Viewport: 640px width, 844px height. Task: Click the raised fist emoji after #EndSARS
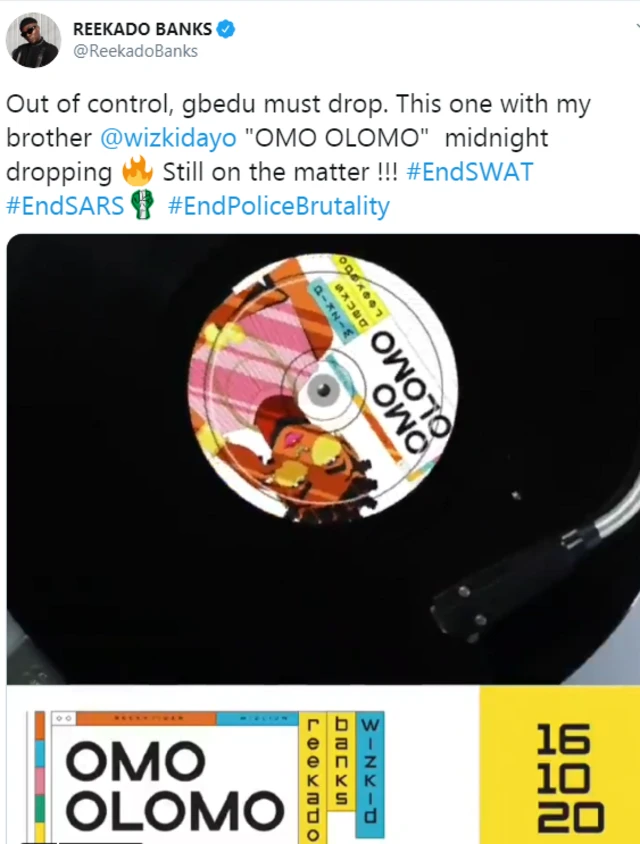(144, 206)
